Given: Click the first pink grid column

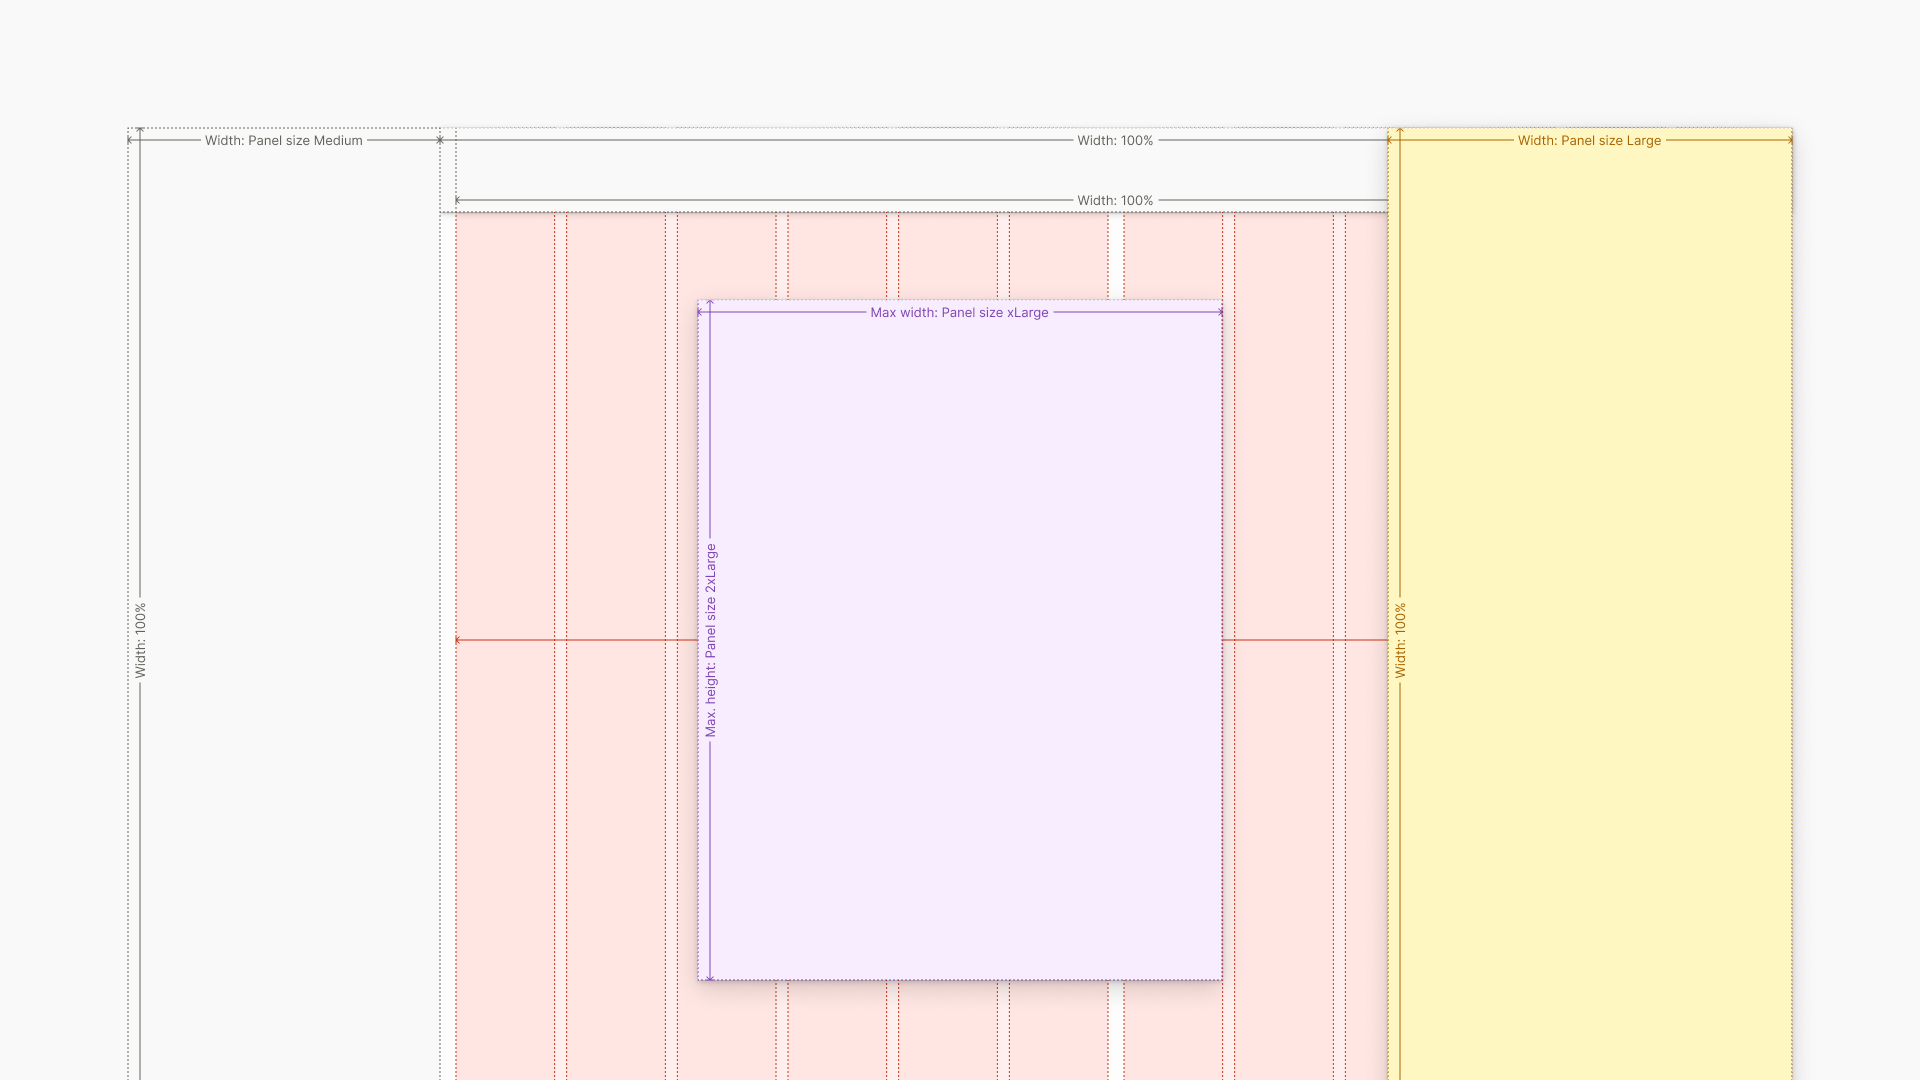Looking at the screenshot, I should point(505,450).
